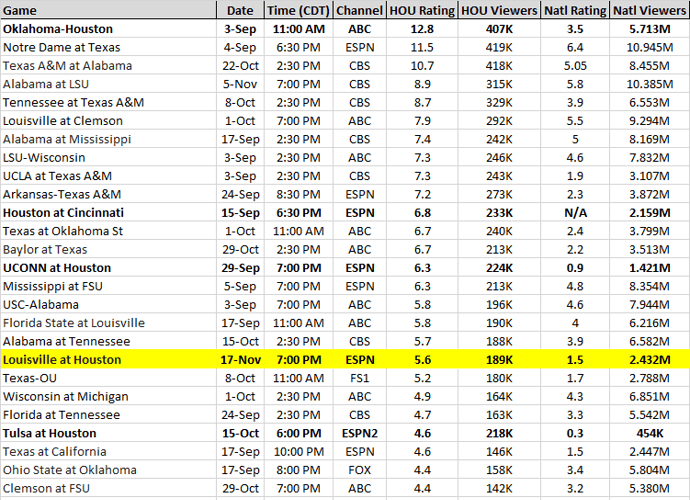Viewport: 690px width, 500px height.
Task: Click the 'Clemson at FSU' cell
Action: pos(108,488)
